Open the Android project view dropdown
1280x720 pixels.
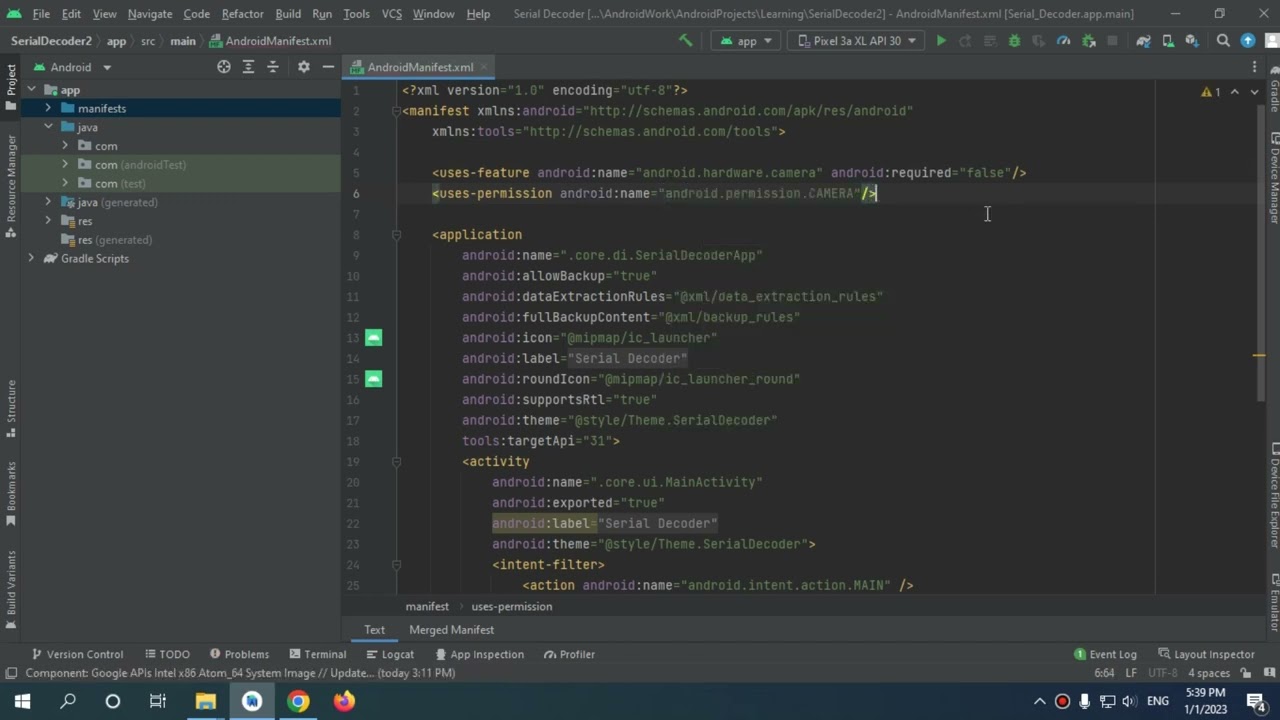tap(72, 67)
